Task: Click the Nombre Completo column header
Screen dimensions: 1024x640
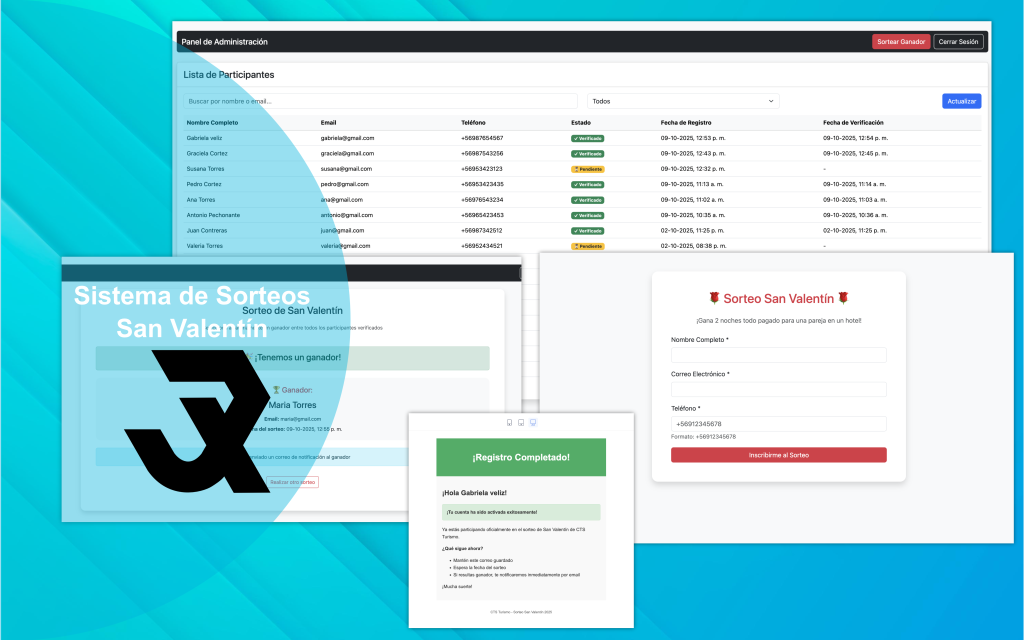Action: point(212,123)
